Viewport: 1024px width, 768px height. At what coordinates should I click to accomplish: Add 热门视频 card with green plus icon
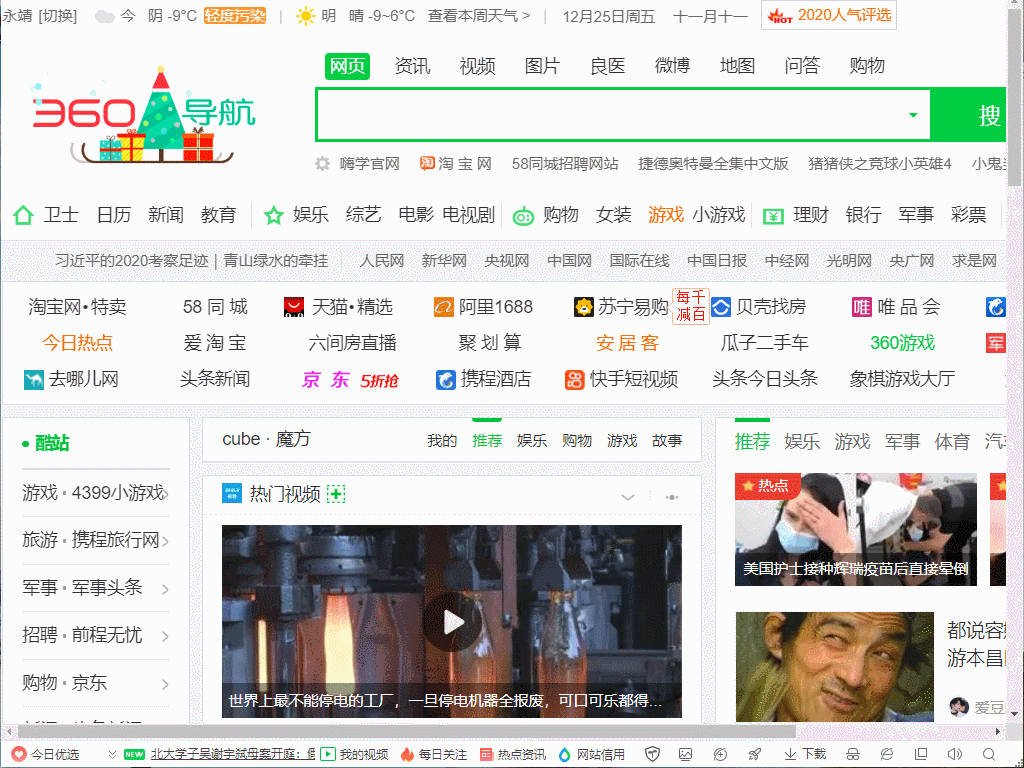tap(336, 494)
